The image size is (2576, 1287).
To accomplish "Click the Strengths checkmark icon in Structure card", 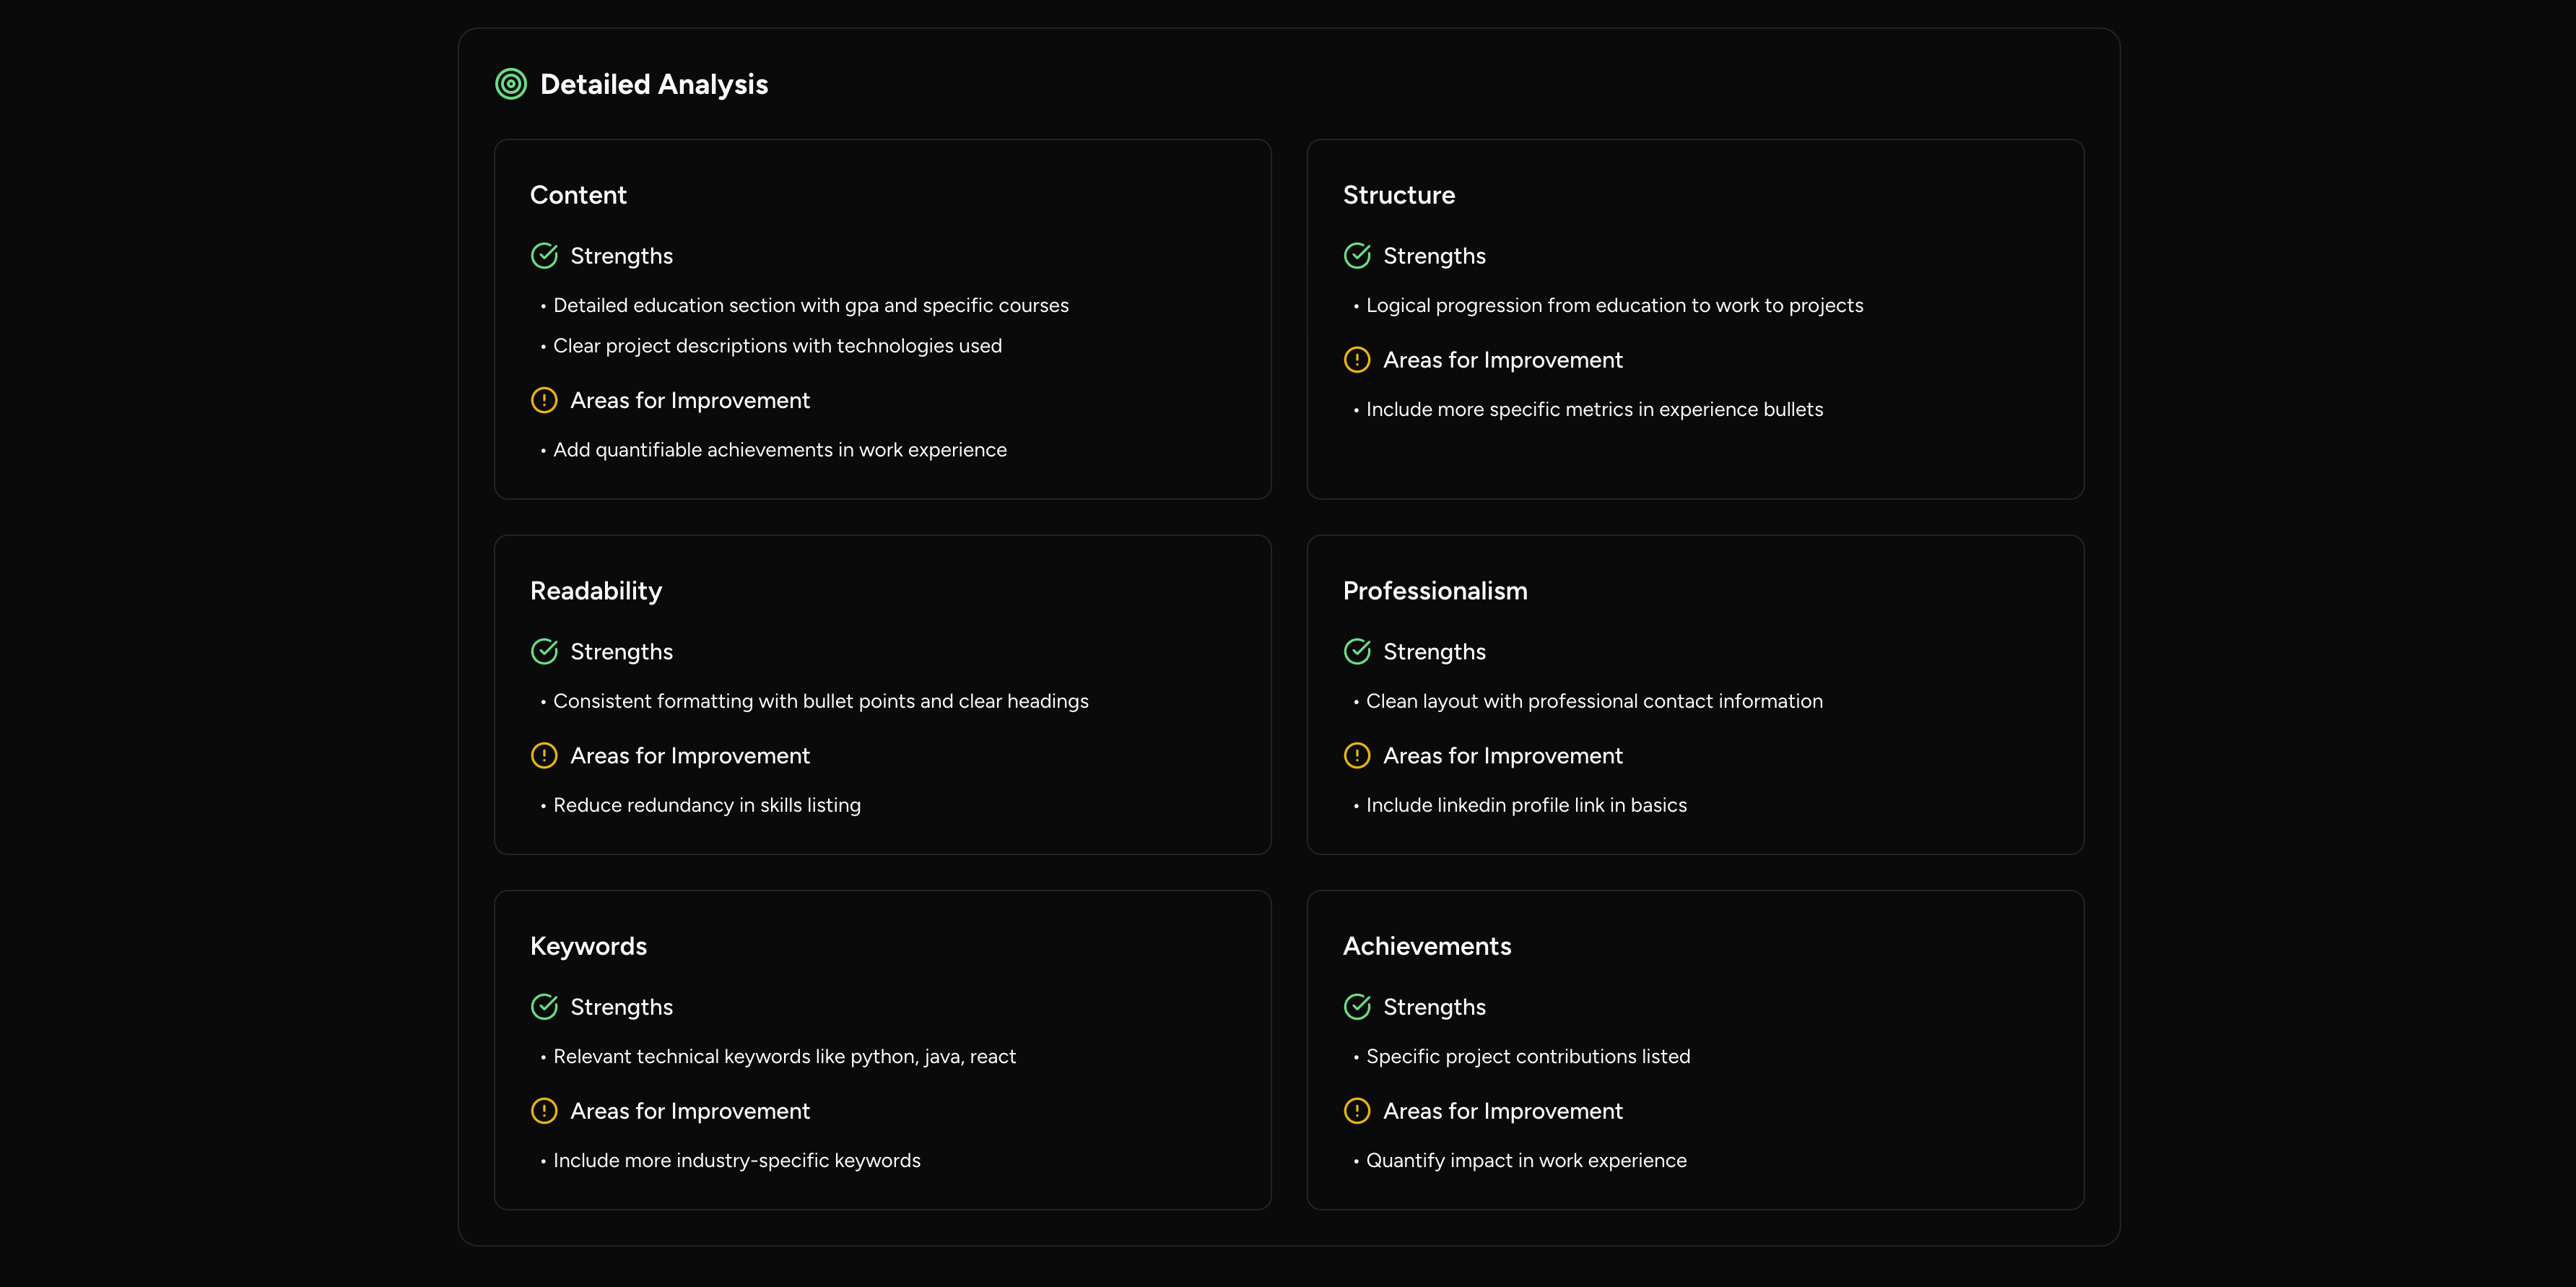I will pos(1357,256).
